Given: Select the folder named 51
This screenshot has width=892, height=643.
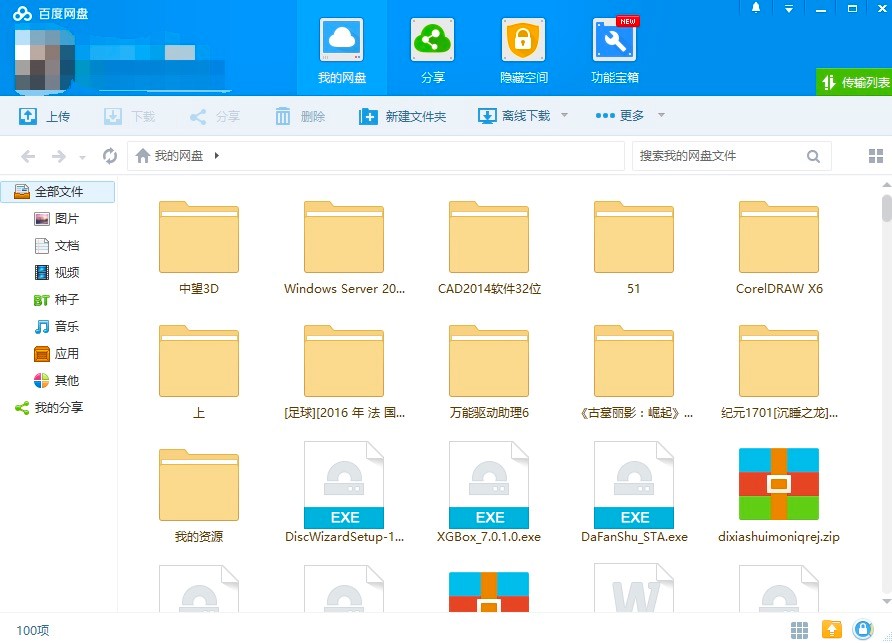Looking at the screenshot, I should coord(634,248).
